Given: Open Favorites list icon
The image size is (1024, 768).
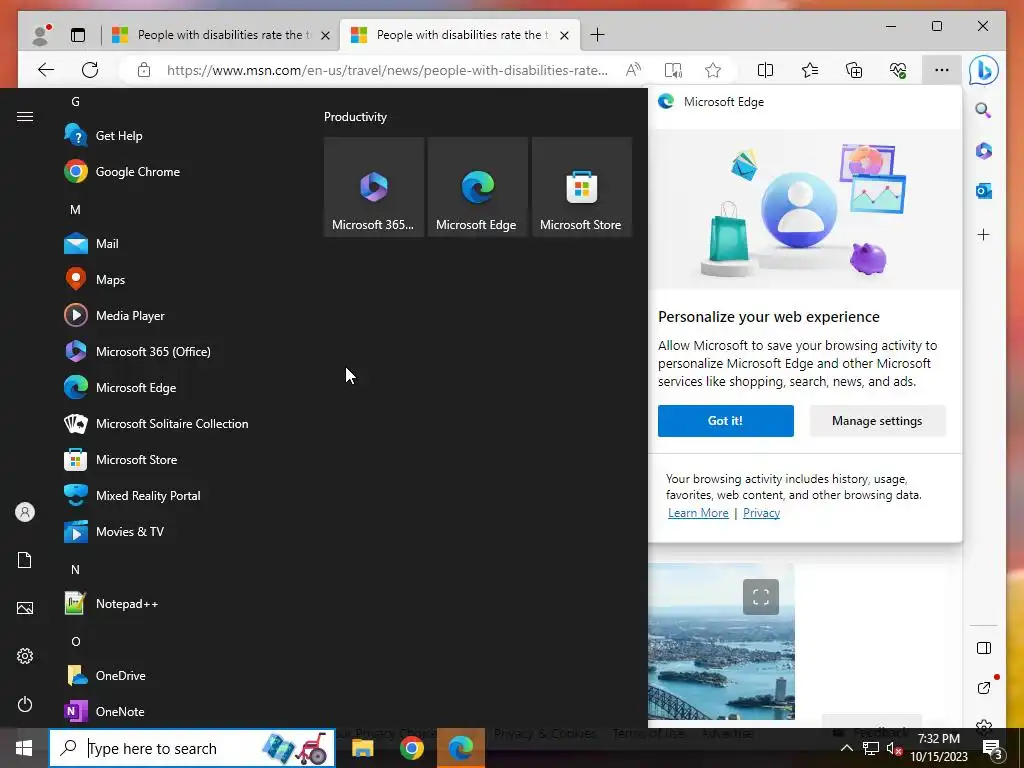Looking at the screenshot, I should click(x=810, y=70).
